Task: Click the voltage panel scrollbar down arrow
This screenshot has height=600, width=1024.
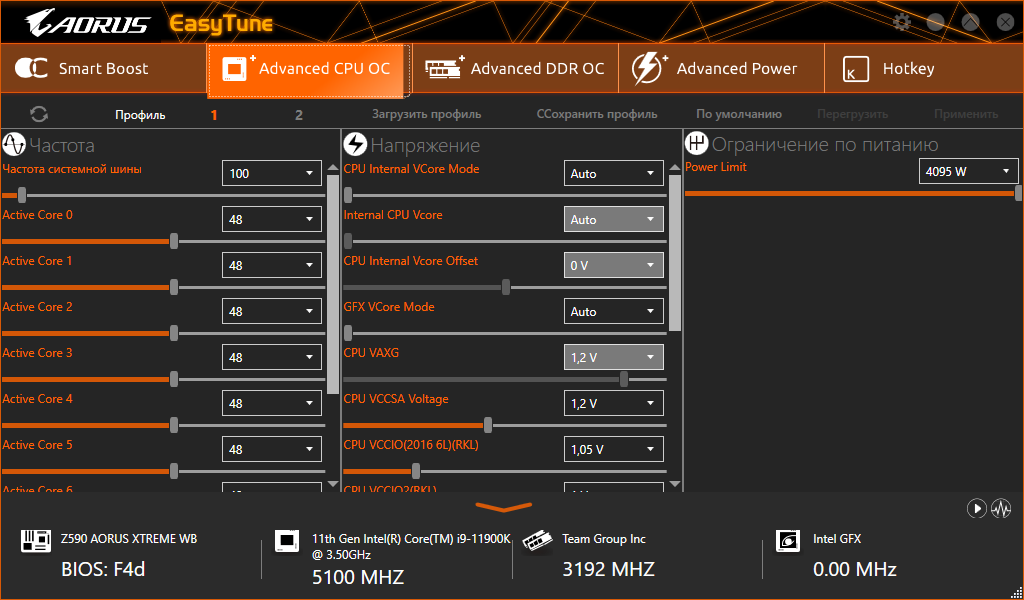Action: coord(675,484)
